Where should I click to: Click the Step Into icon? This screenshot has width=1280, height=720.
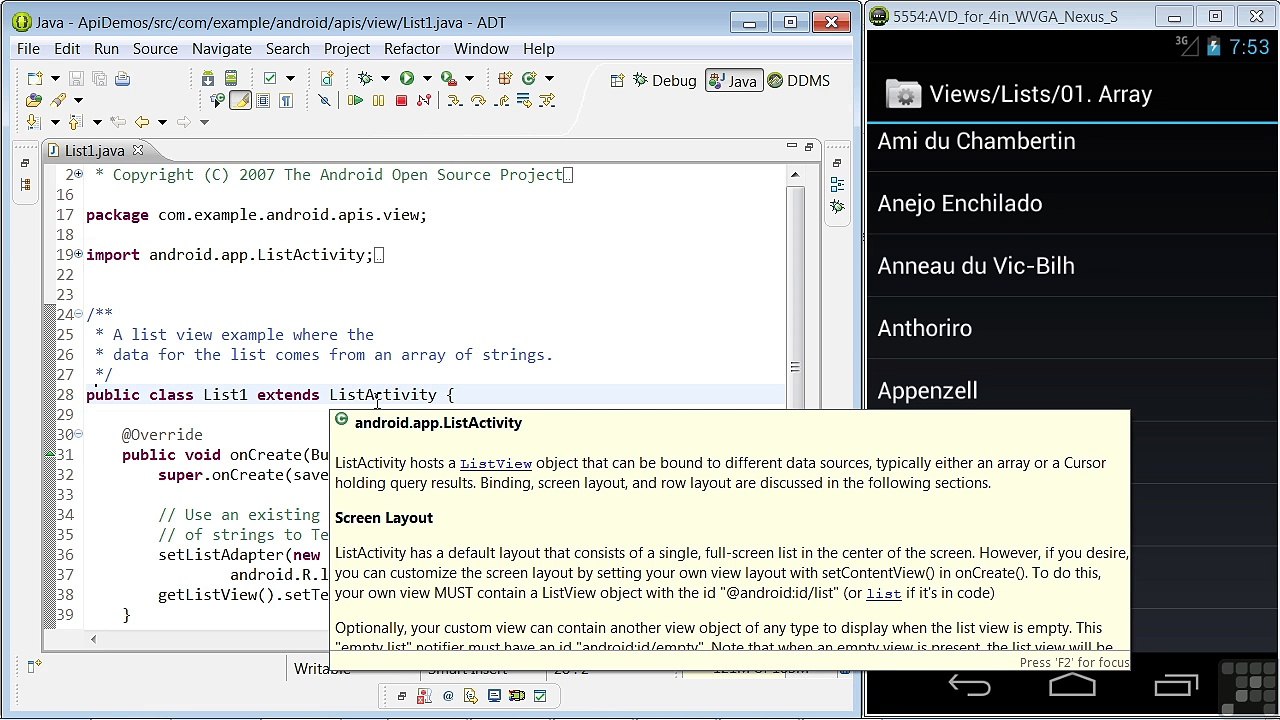(x=455, y=101)
